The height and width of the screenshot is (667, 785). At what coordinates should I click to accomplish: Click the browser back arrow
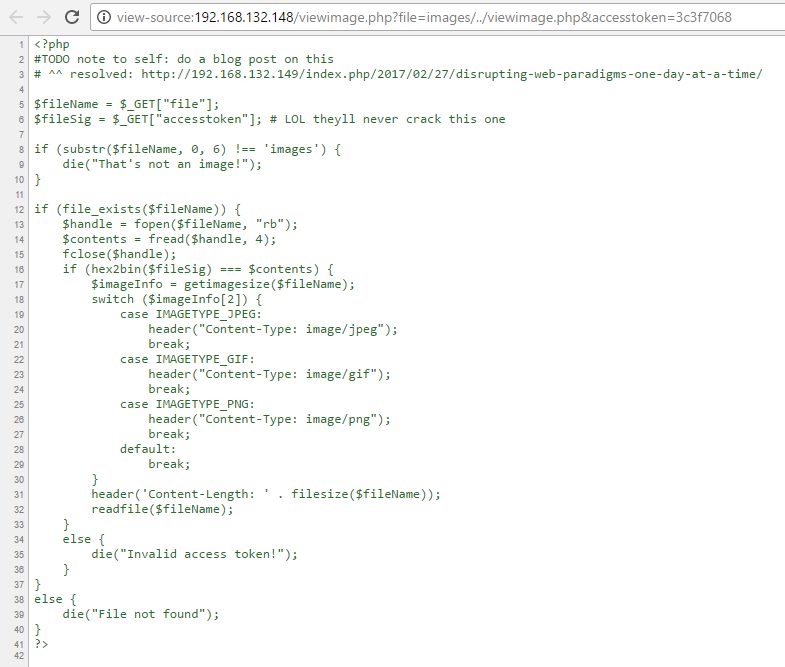[x=16, y=17]
